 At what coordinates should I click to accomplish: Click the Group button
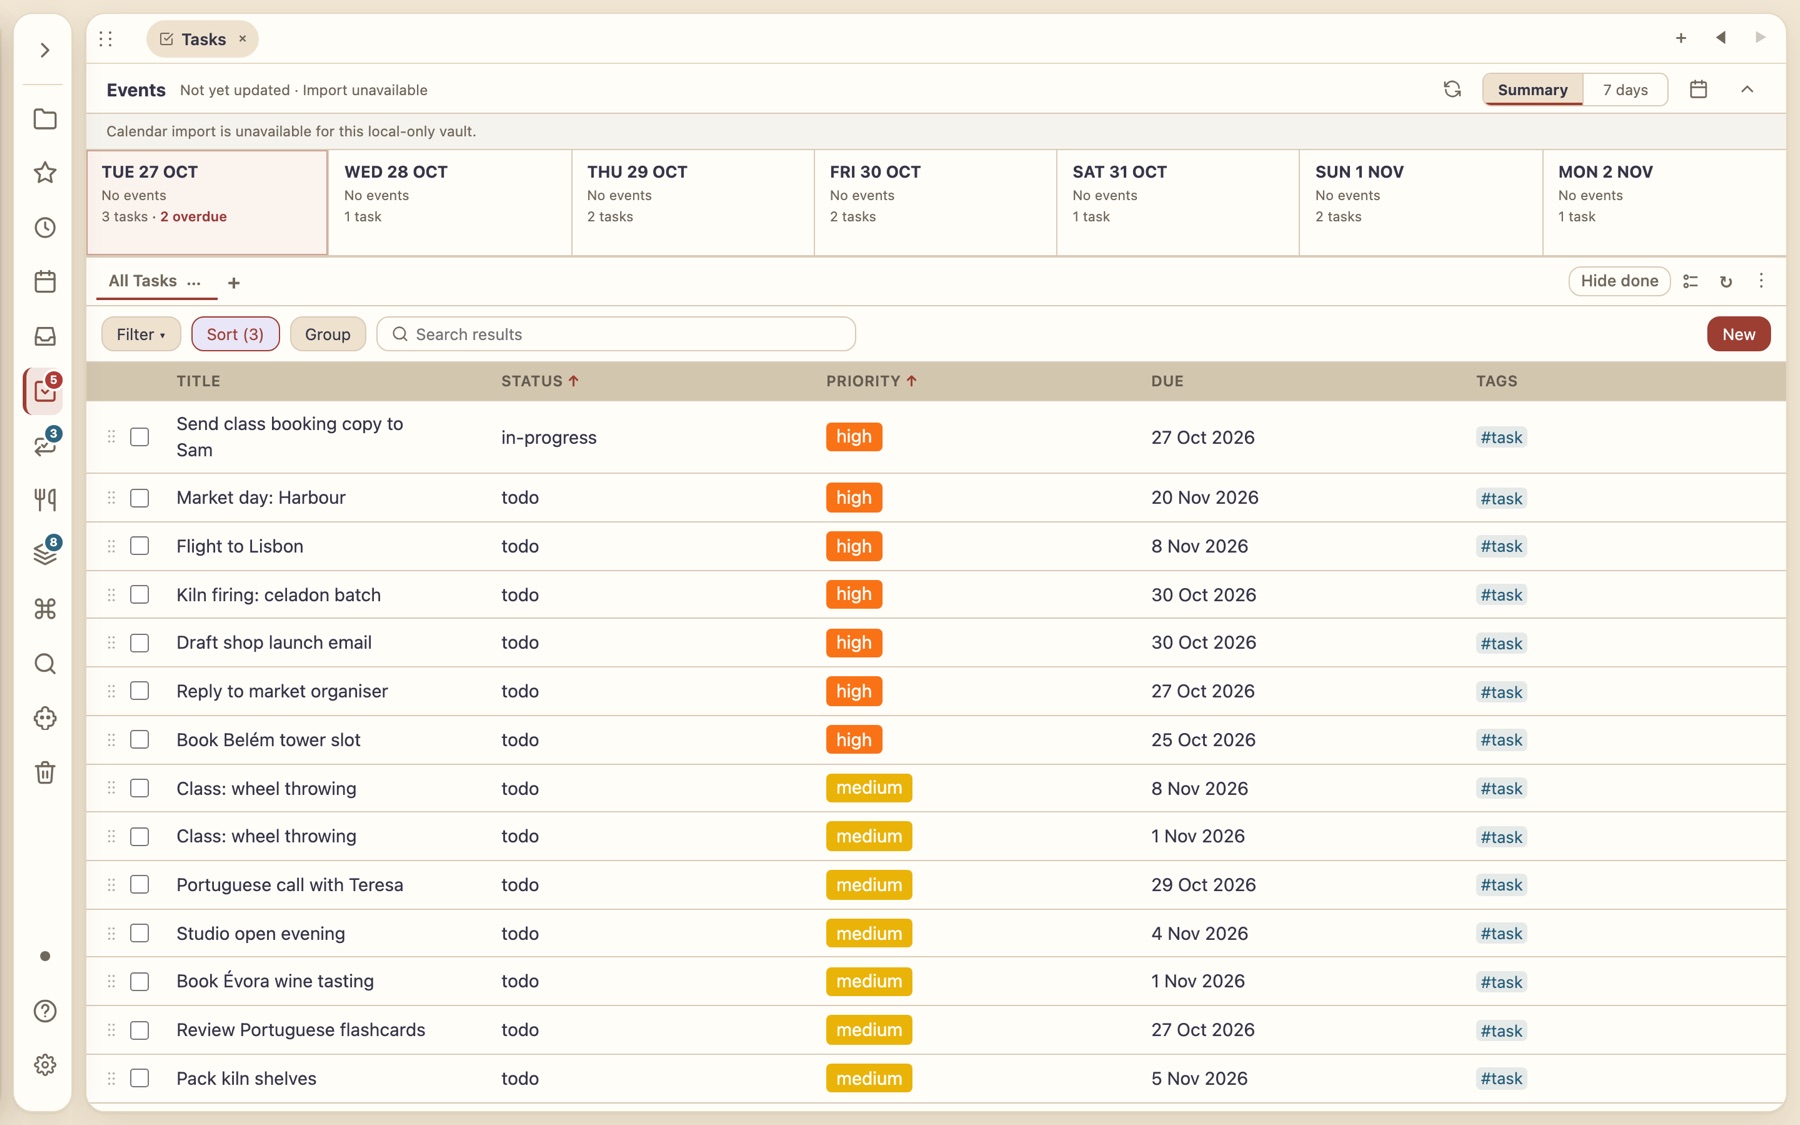(327, 334)
